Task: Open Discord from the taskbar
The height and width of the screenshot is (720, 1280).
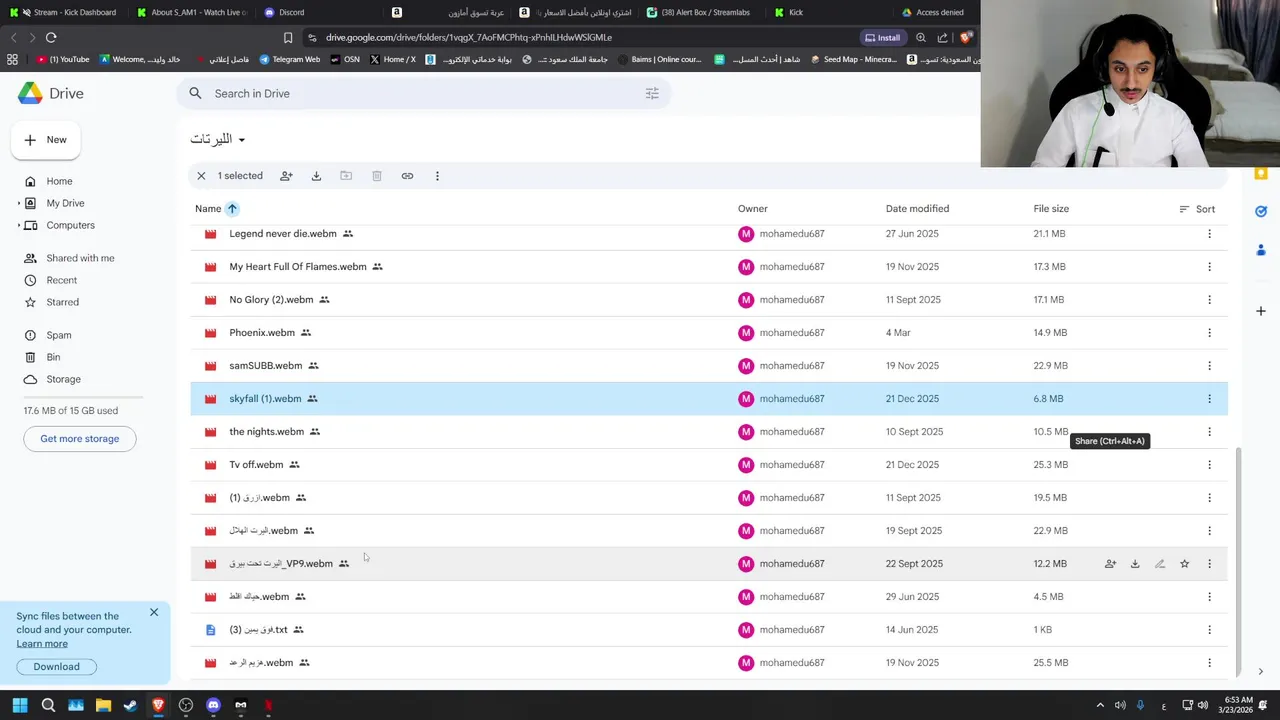Action: click(213, 706)
